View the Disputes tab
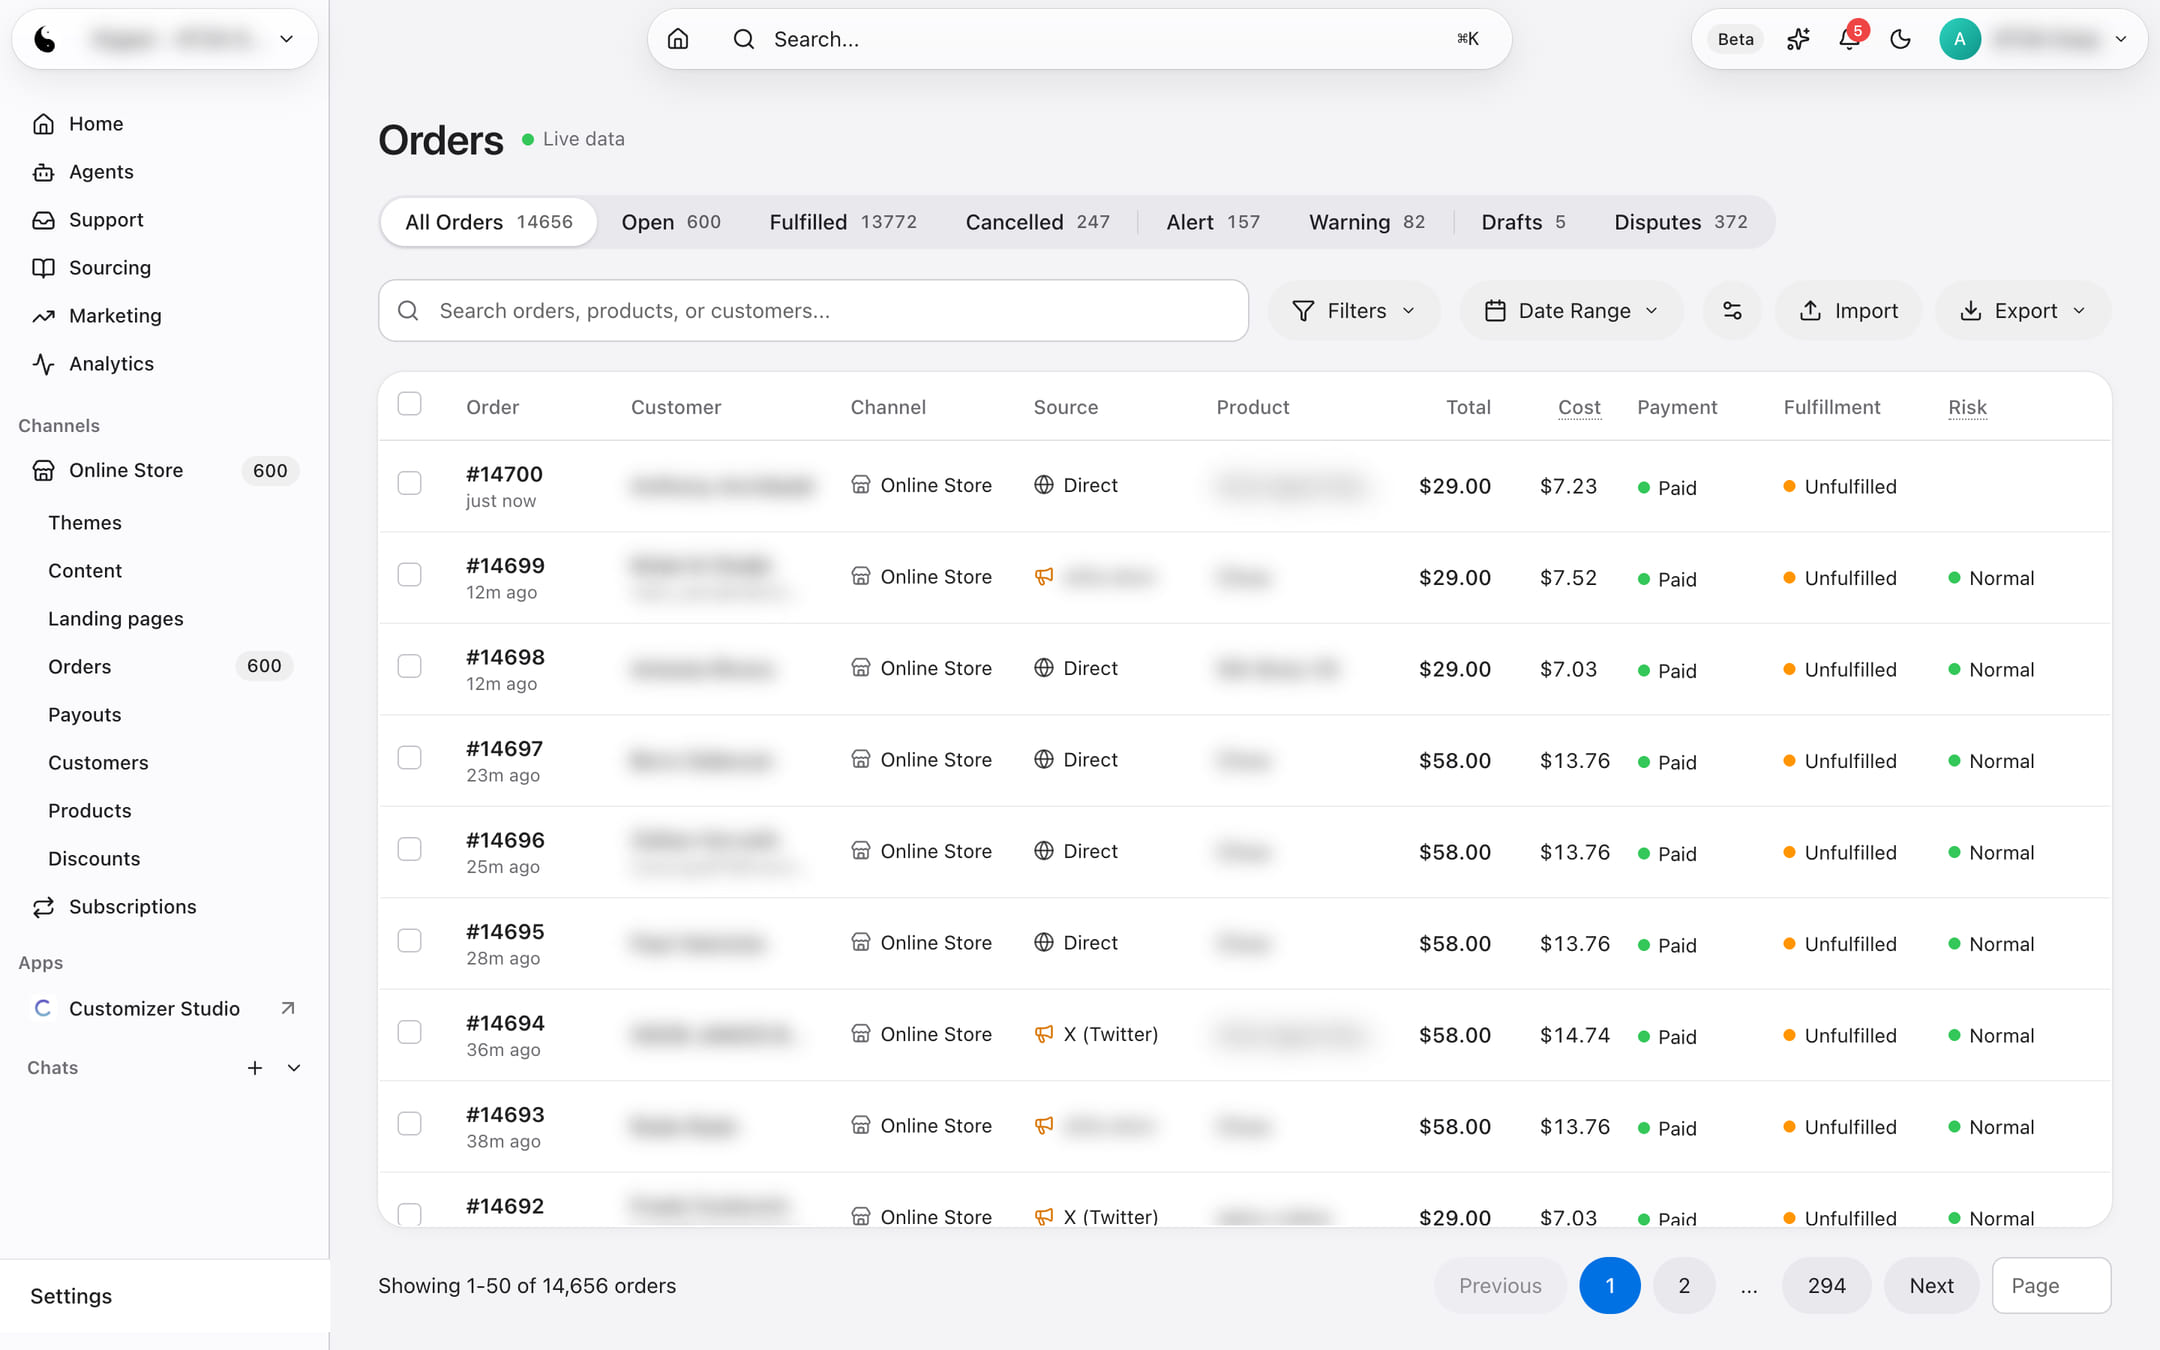Viewport: 2160px width, 1350px height. point(1681,222)
